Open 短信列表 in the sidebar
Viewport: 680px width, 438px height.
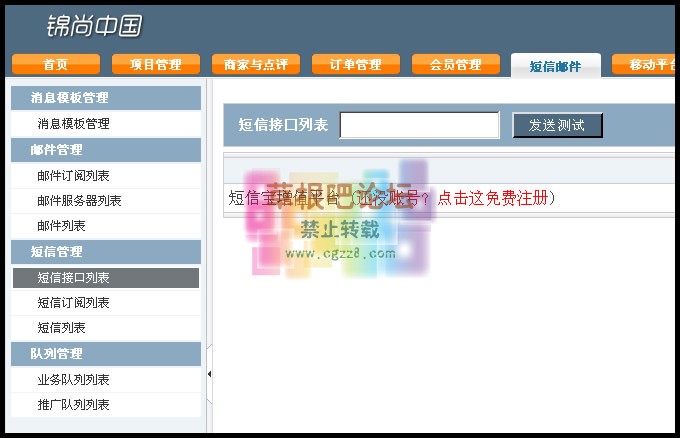click(106, 328)
